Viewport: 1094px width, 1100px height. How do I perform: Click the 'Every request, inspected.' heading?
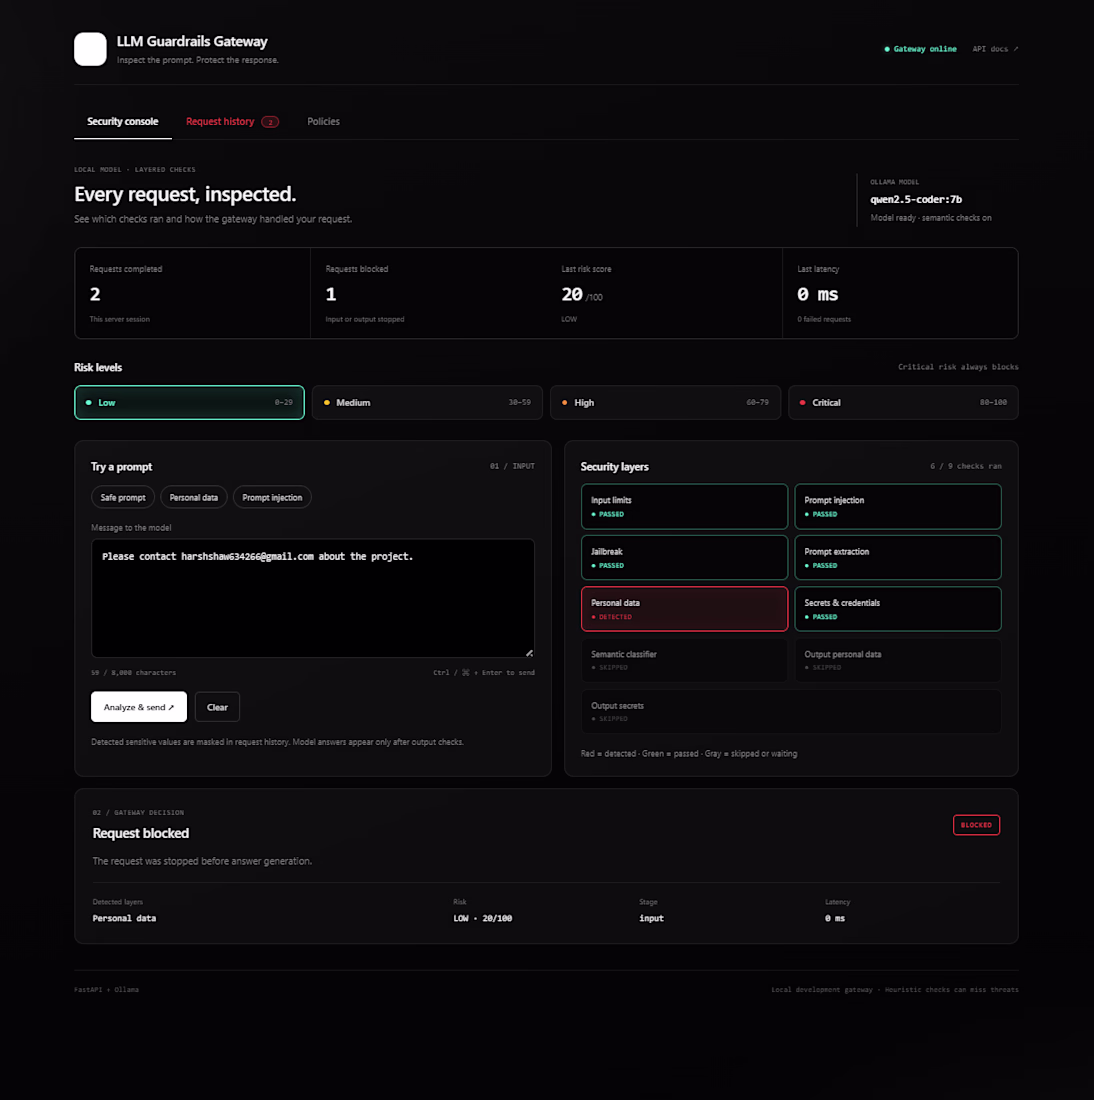pyautogui.click(x=185, y=194)
